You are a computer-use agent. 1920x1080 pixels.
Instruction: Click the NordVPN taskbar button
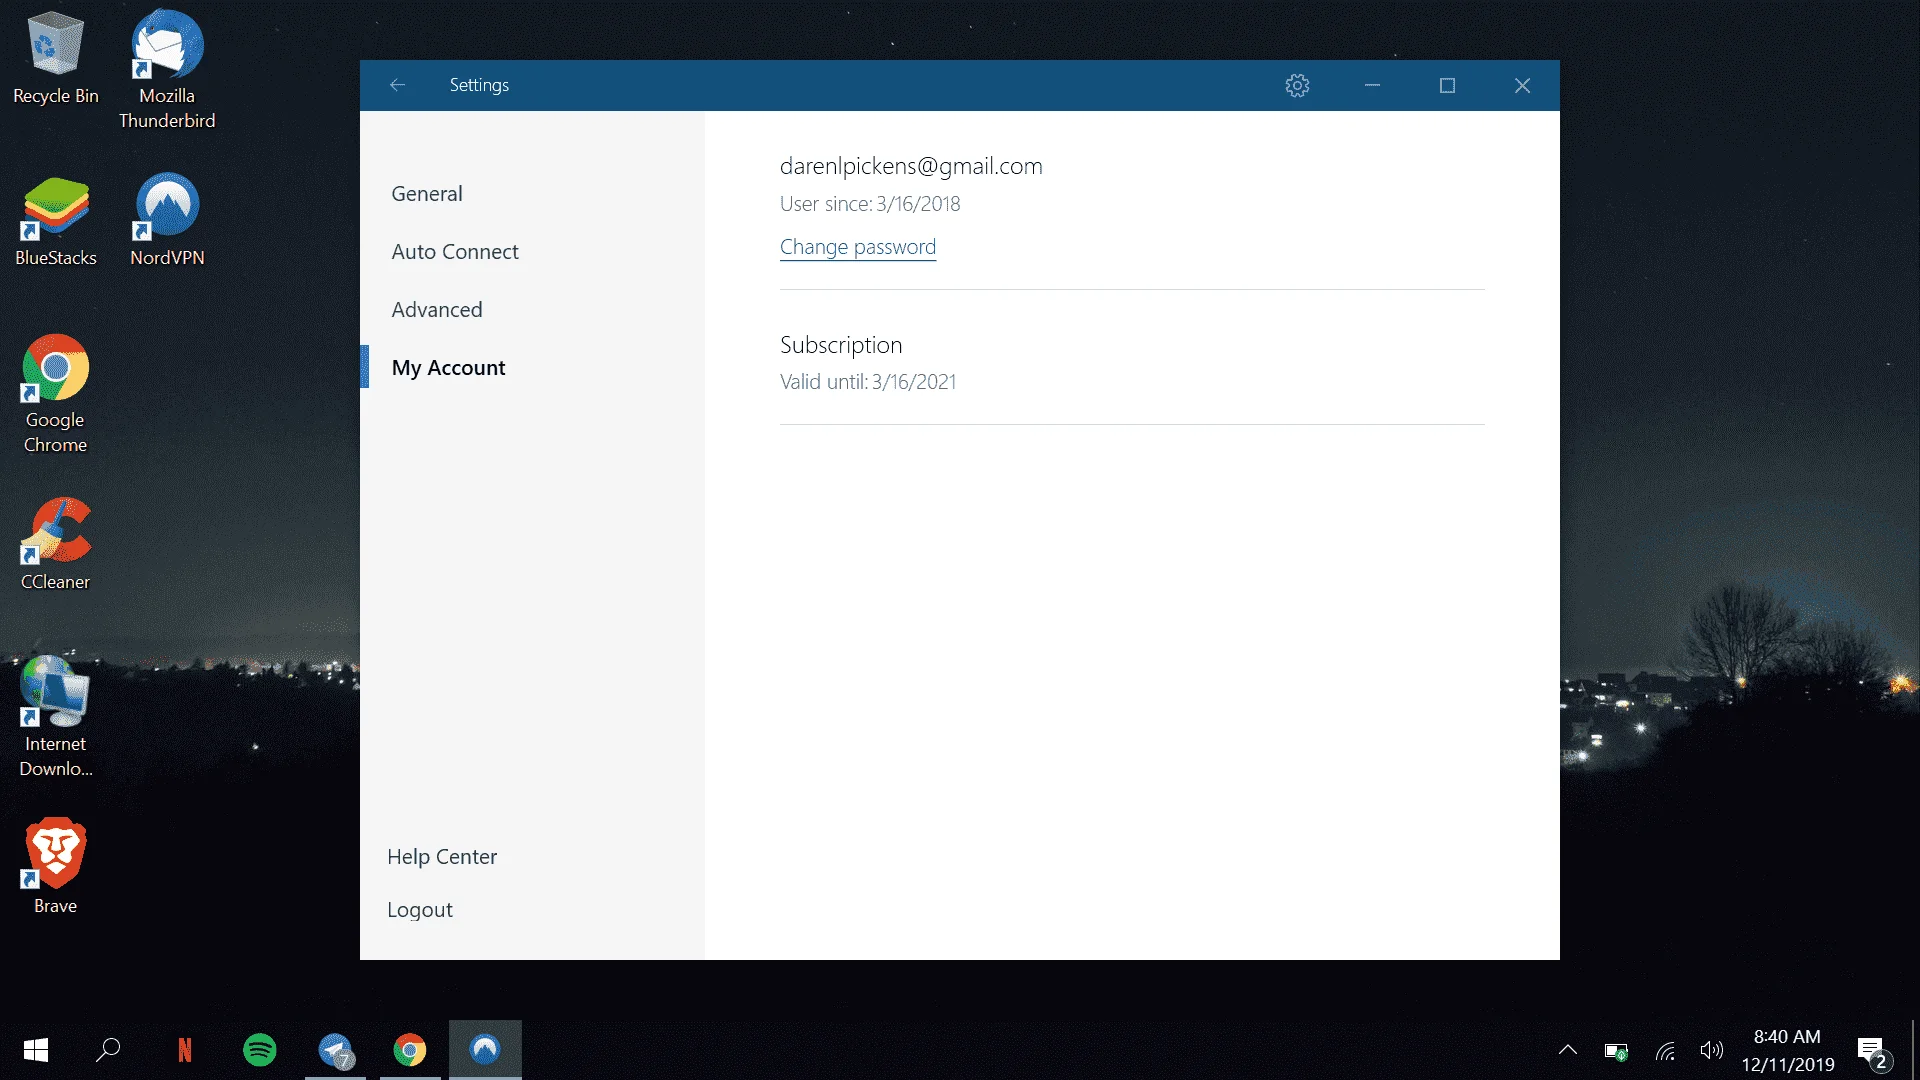pyautogui.click(x=485, y=1050)
